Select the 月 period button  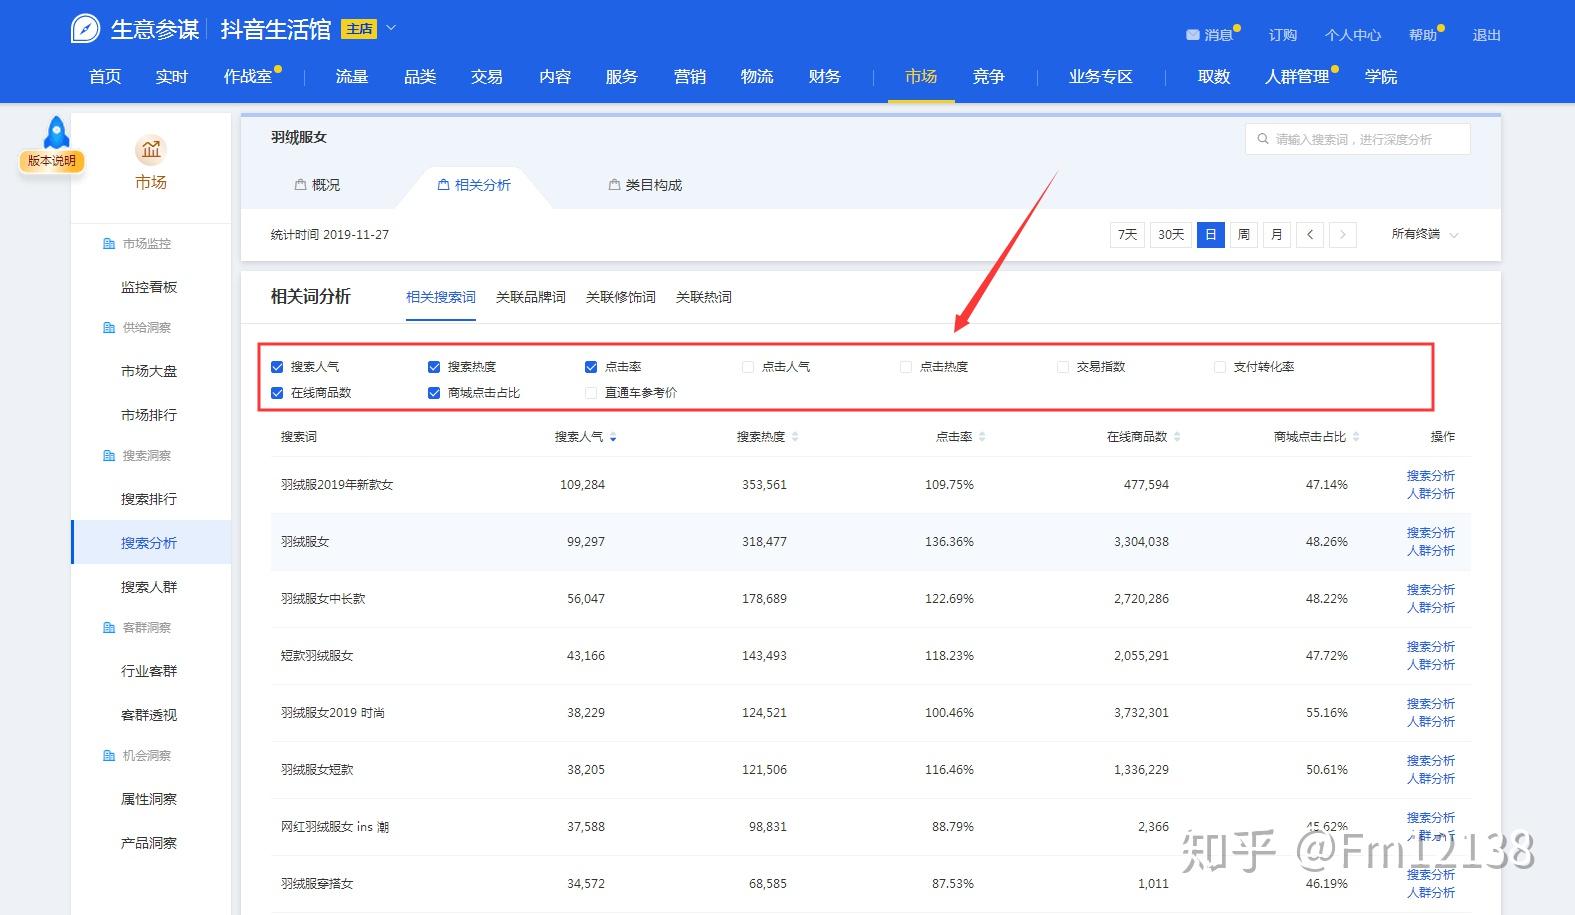click(x=1277, y=235)
